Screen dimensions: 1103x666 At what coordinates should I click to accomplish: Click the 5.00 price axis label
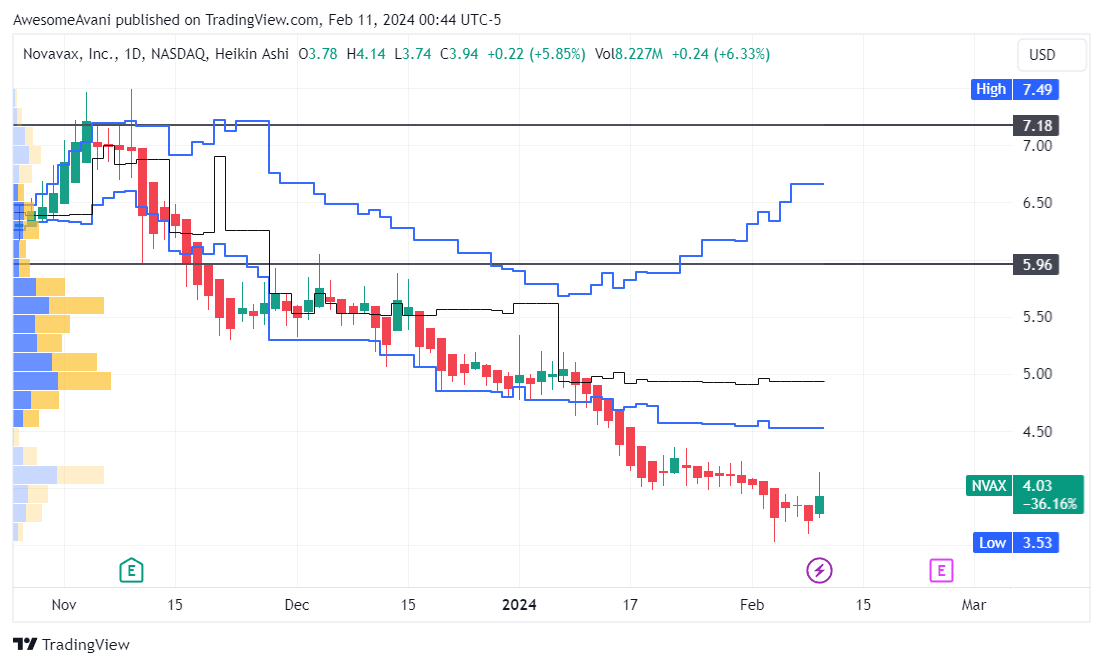(1038, 374)
